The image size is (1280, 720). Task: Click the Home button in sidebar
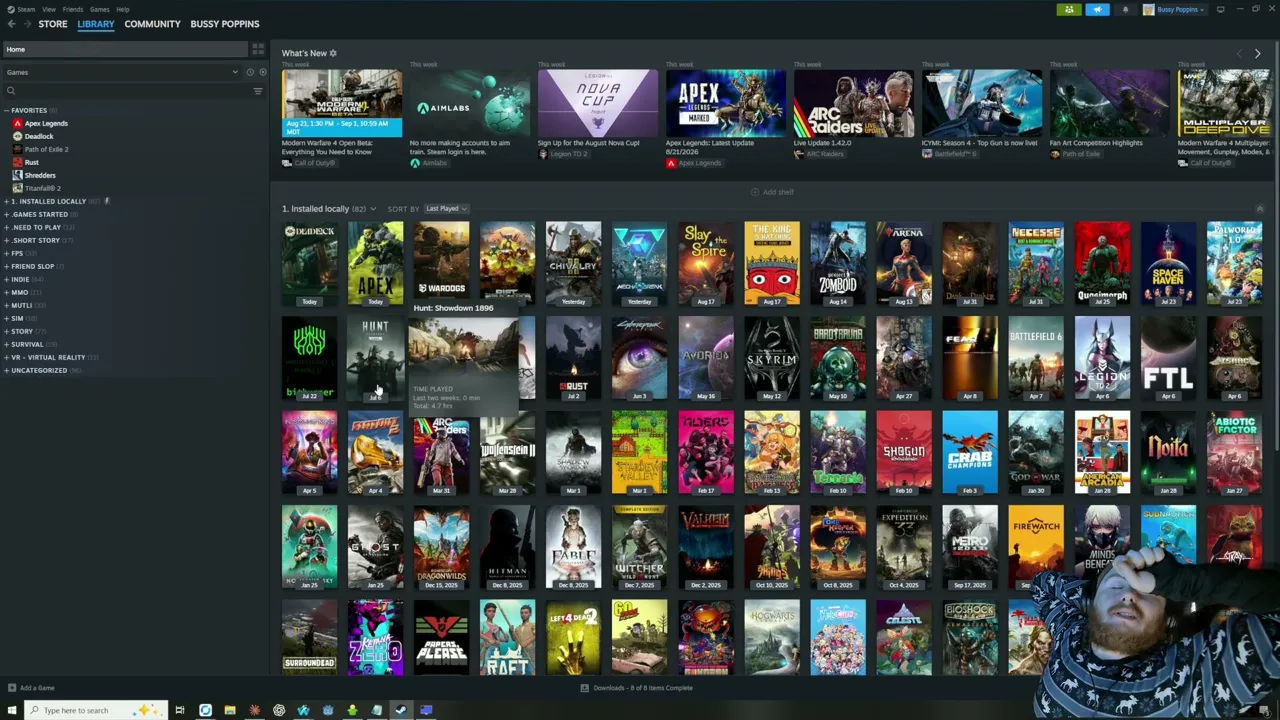(x=124, y=49)
